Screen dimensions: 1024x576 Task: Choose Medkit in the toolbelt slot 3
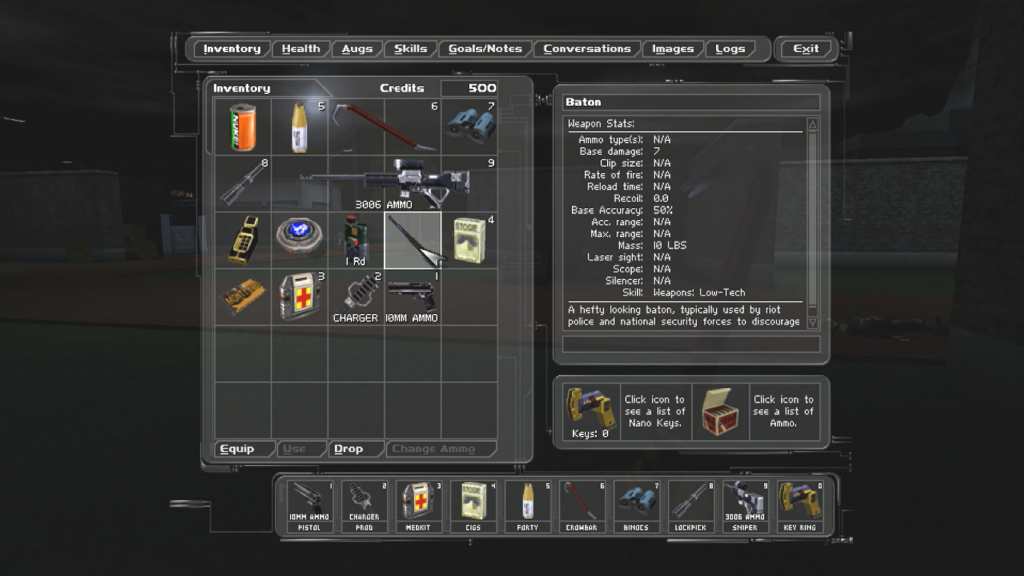coord(418,507)
